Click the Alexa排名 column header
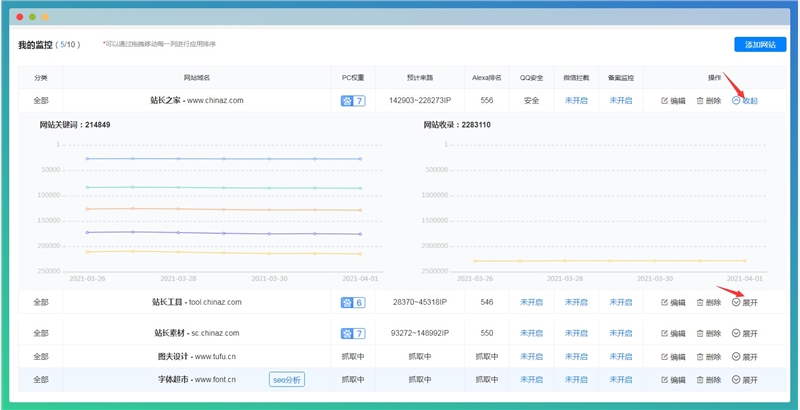Viewport: 800px width, 410px height. tap(486, 77)
